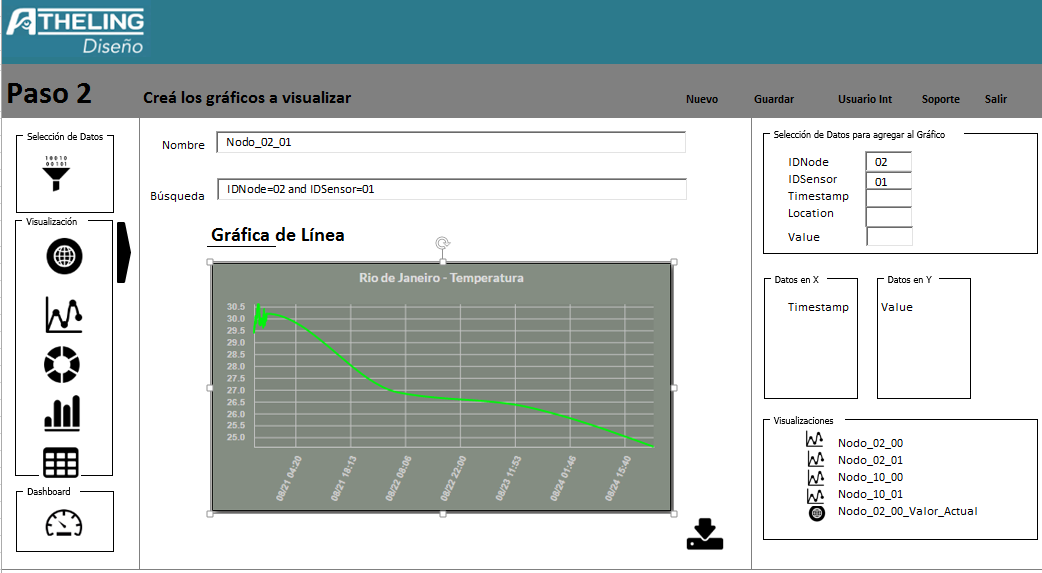Select Nodo_10_00 in Visualizaciones list
The width and height of the screenshot is (1042, 573).
870,478
